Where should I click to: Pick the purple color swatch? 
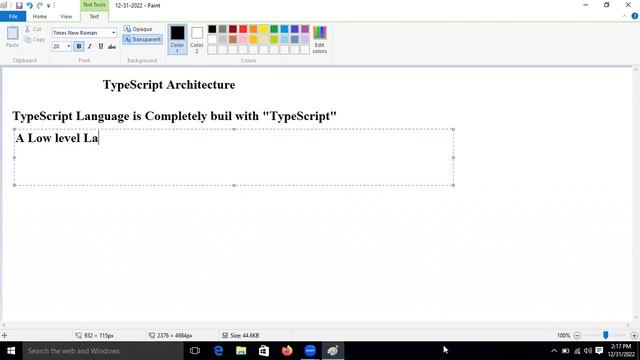305,29
